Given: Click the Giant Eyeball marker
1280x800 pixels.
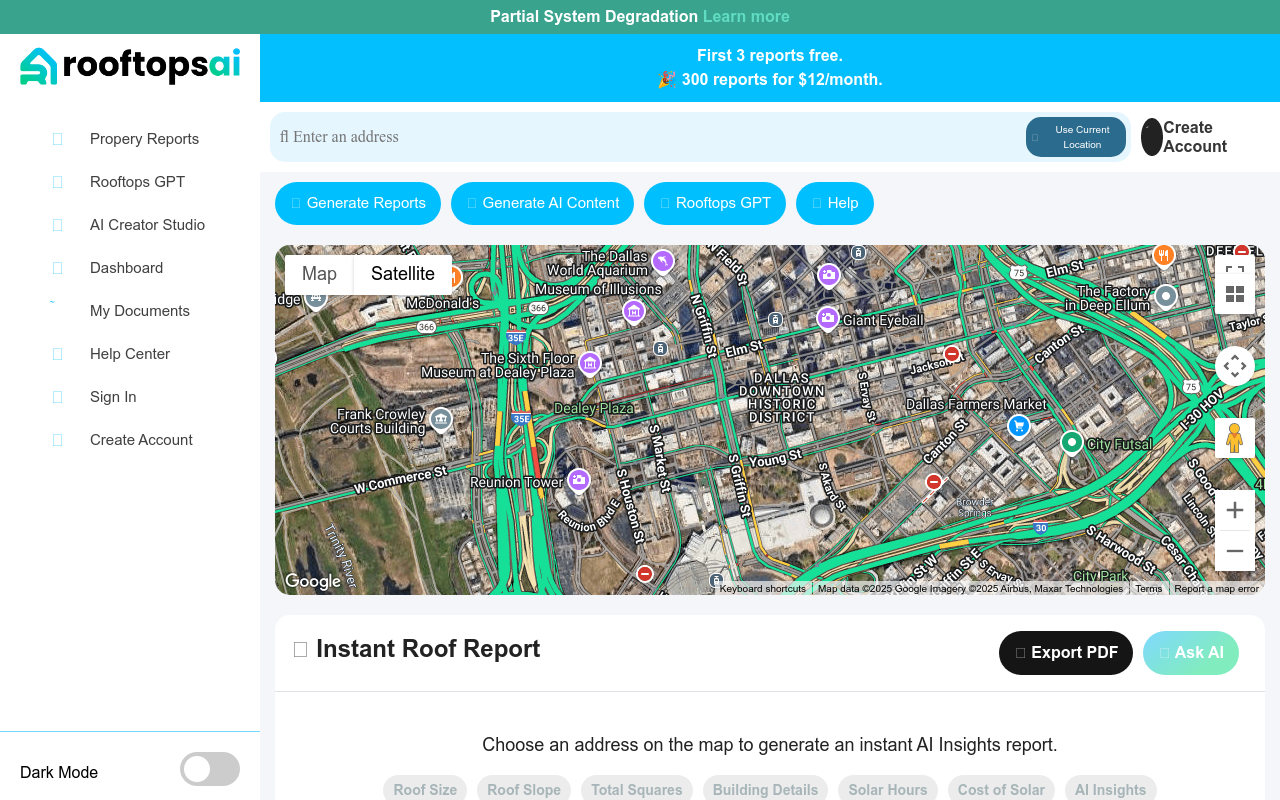Looking at the screenshot, I should [827, 318].
